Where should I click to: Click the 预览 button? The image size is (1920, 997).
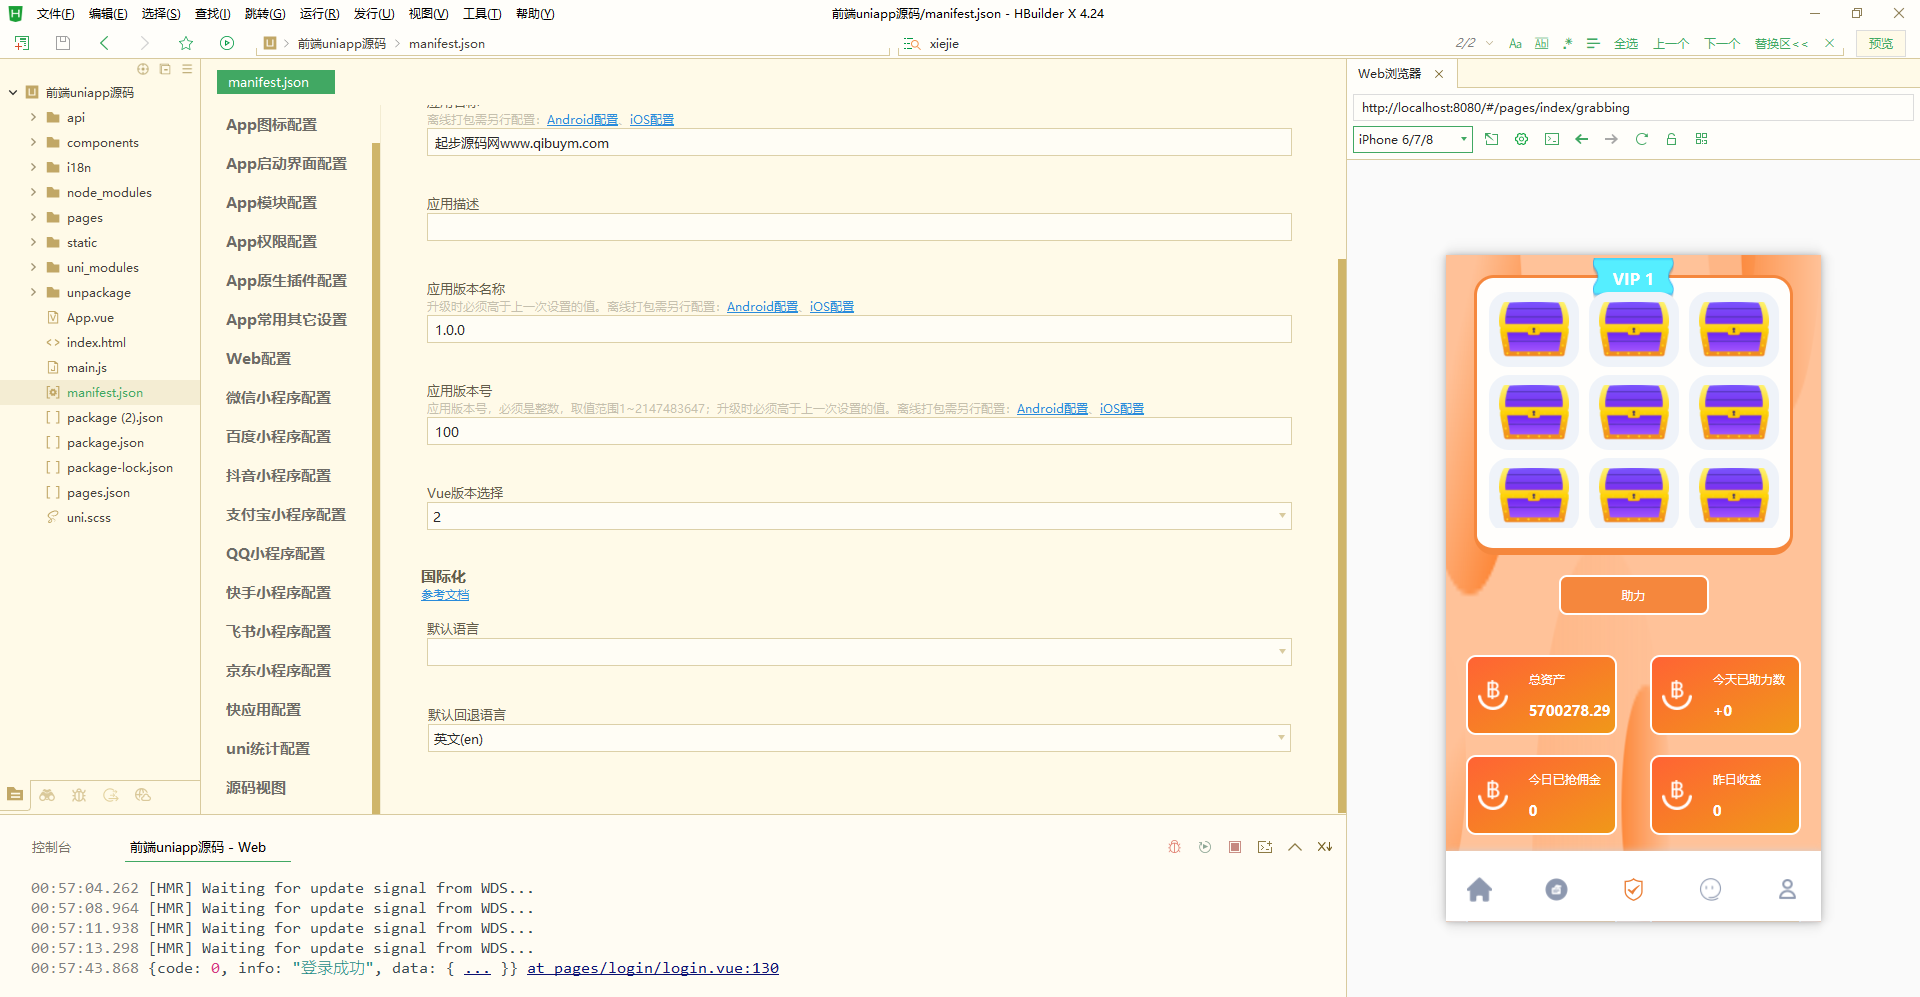pos(1880,43)
